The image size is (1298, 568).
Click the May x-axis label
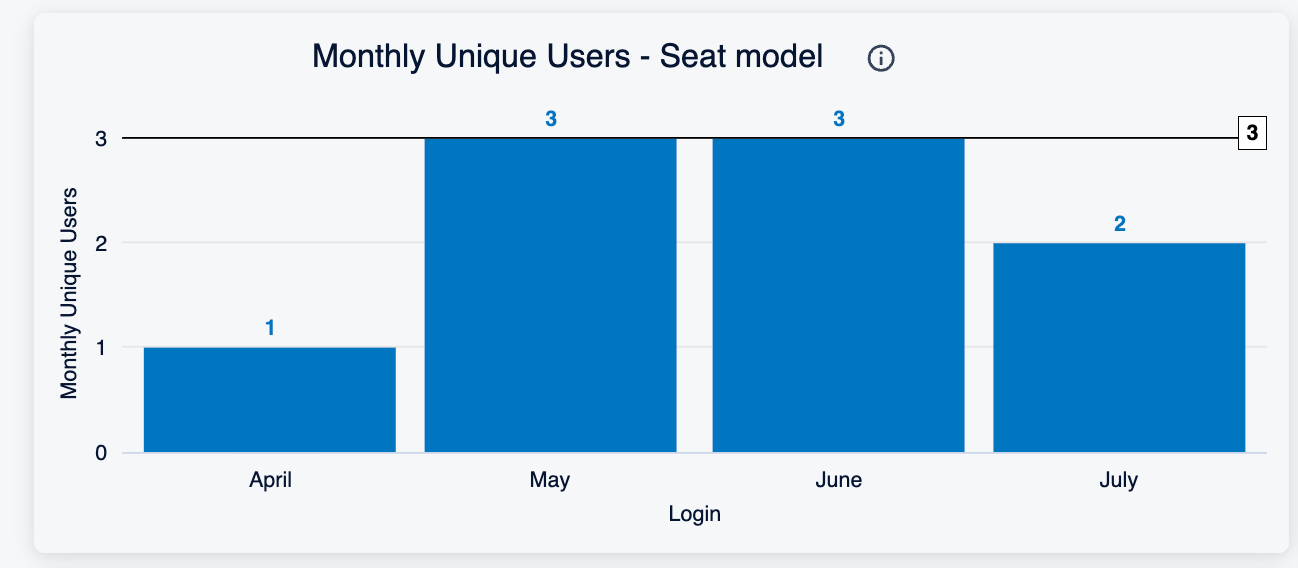click(x=550, y=480)
